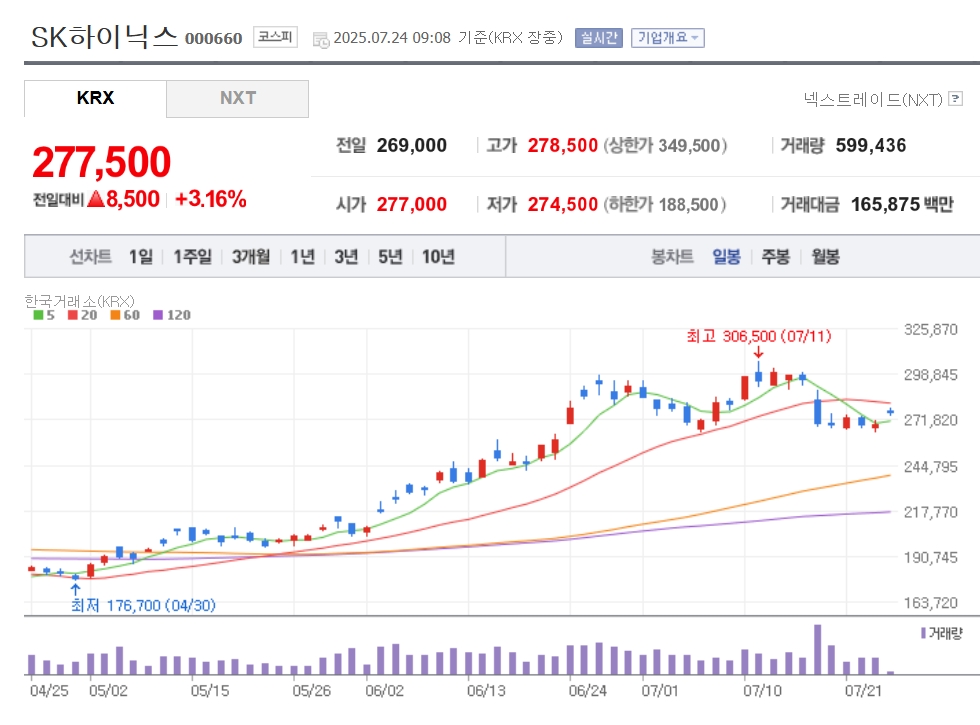Select the green 5-day moving average legend
This screenshot has width=980, height=725.
pos(44,315)
